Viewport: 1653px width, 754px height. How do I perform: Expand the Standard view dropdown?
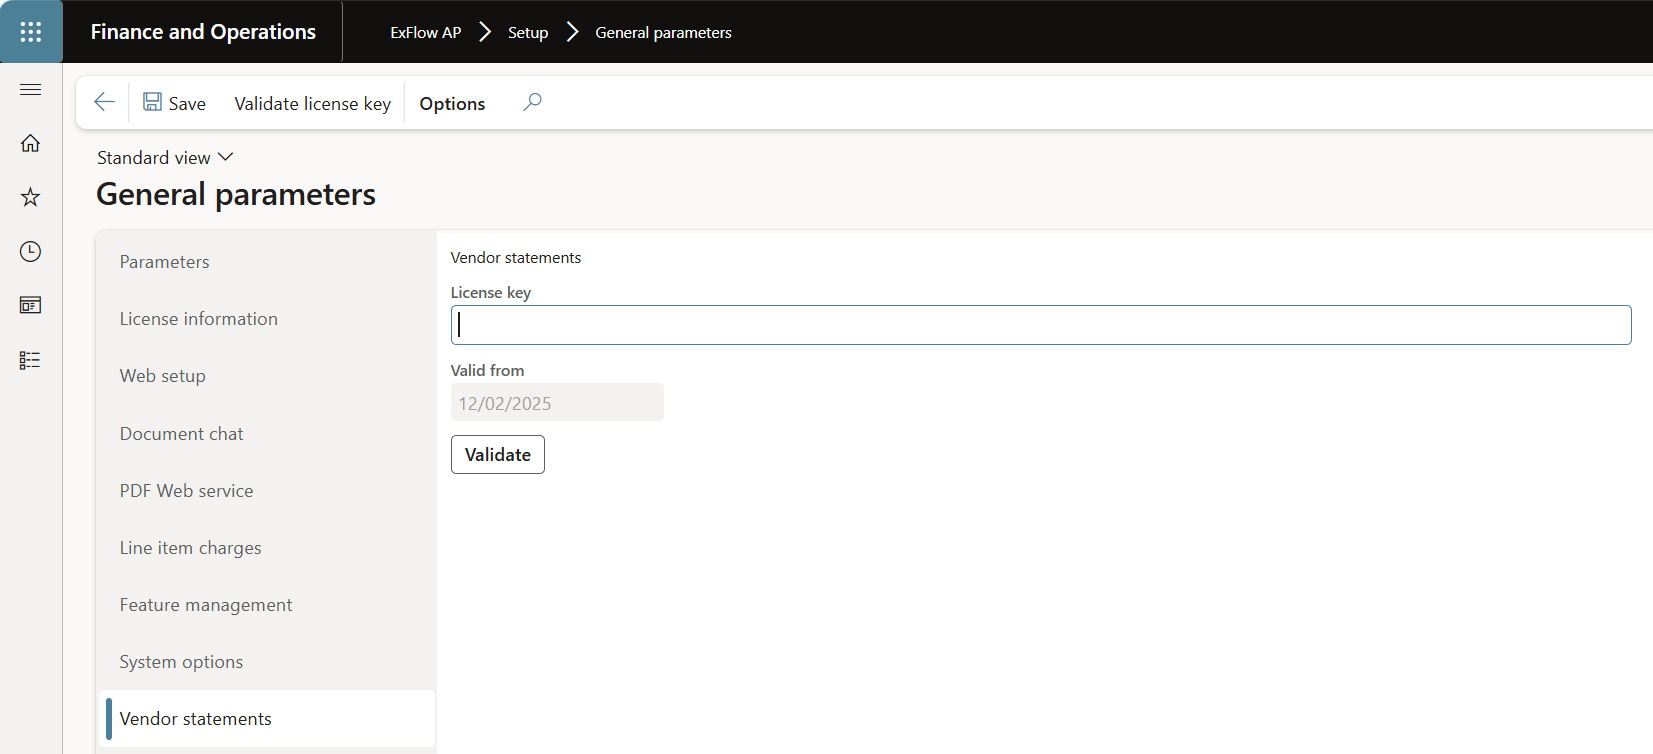coord(165,158)
